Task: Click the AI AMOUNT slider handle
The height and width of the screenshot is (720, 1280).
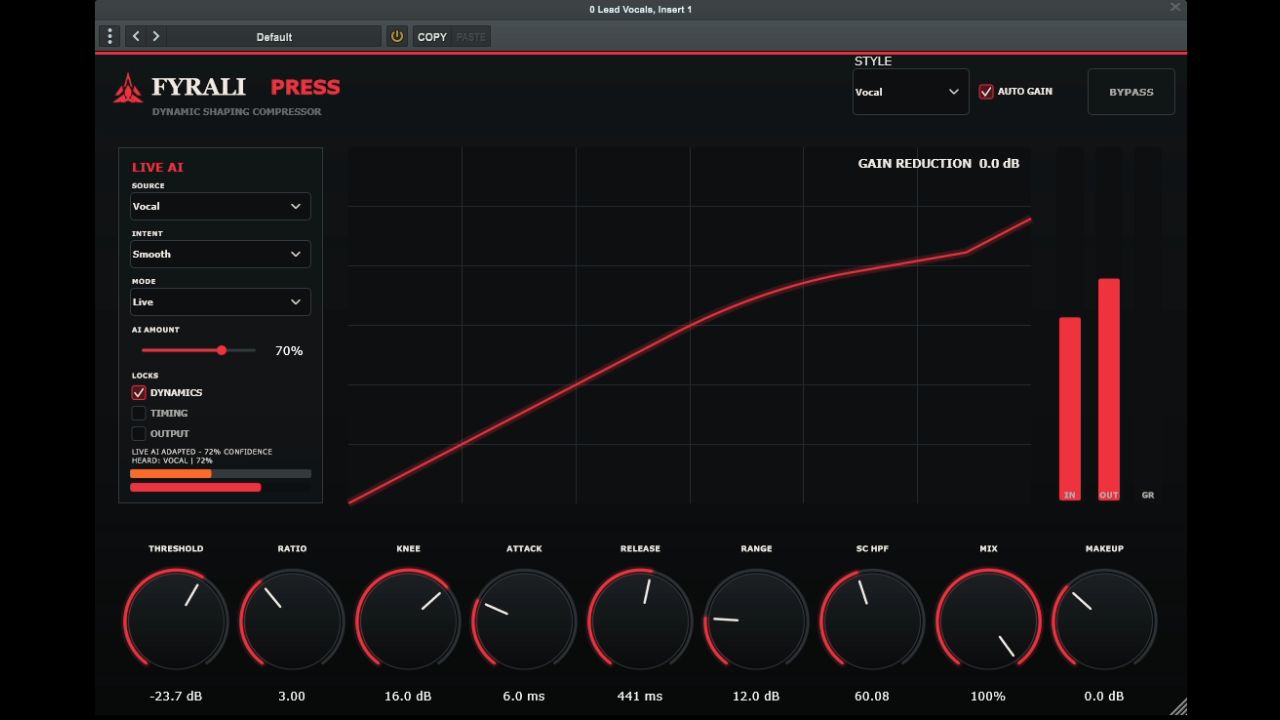Action: coord(222,350)
